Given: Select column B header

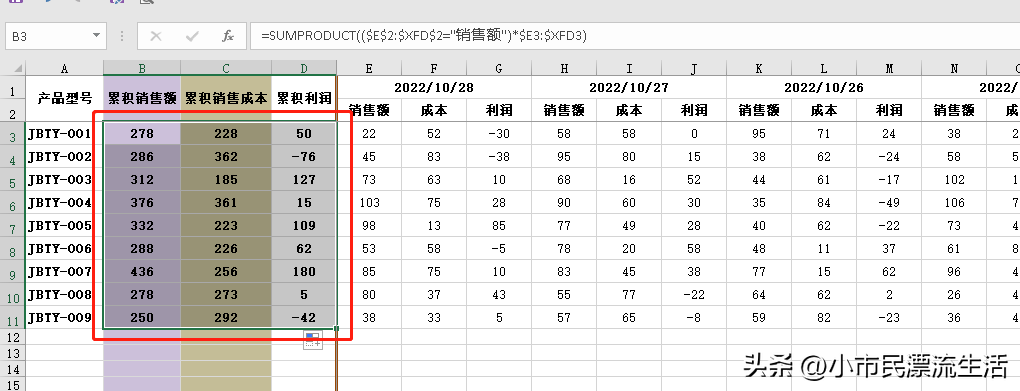Looking at the screenshot, I should (x=142, y=68).
